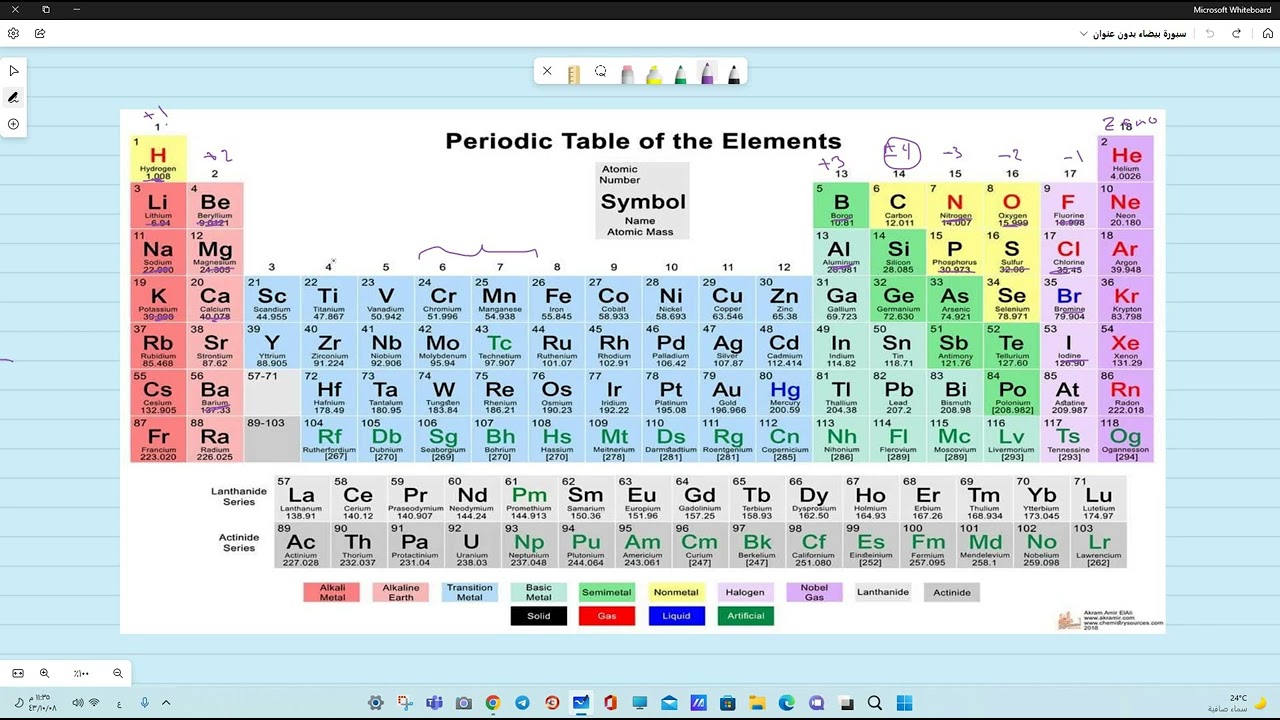Click the share board icon
Screen dimensions: 1280x720
tap(40, 33)
